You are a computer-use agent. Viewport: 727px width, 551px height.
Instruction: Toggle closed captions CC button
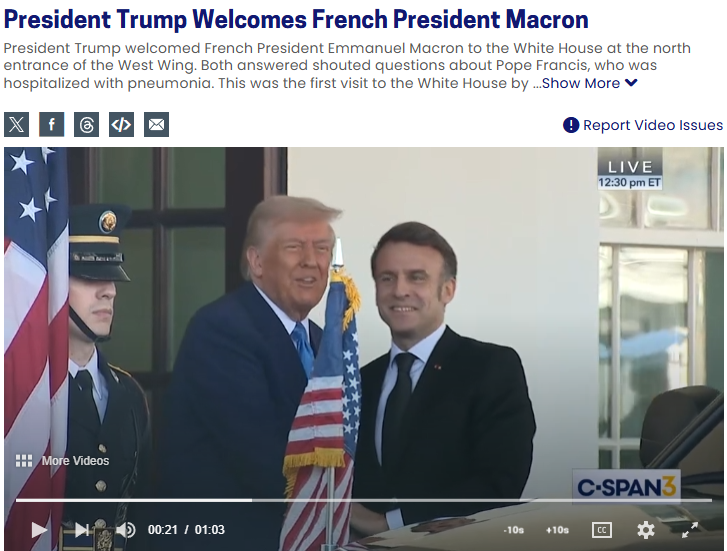(602, 530)
